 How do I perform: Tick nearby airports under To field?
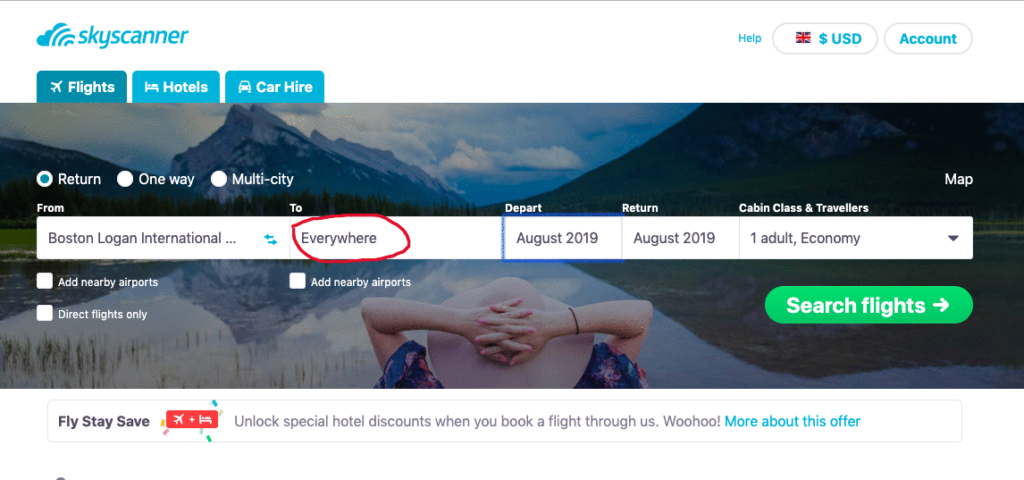tap(298, 281)
